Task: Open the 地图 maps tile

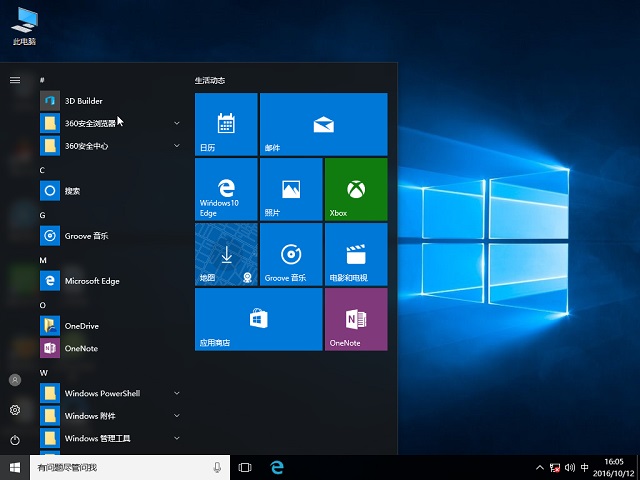Action: pos(226,254)
